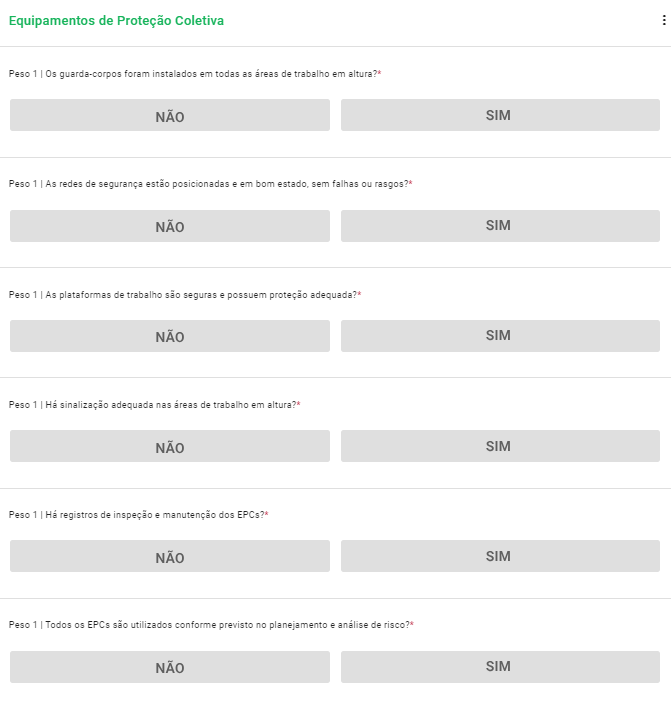Select NÃO for guarda-corpos question
The image size is (671, 719).
[x=170, y=116]
